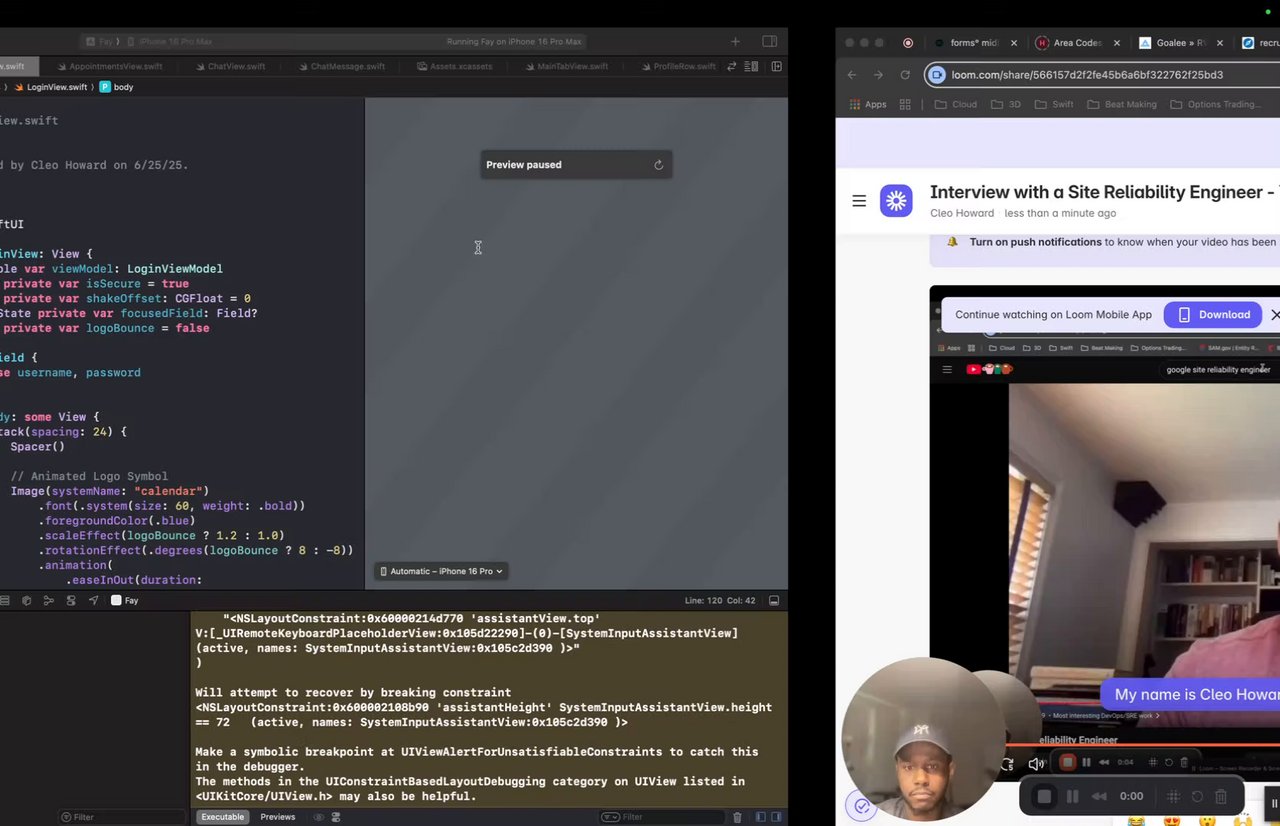1280x826 pixels.
Task: Open the AppointmentsView.swift tab
Action: pos(108,66)
